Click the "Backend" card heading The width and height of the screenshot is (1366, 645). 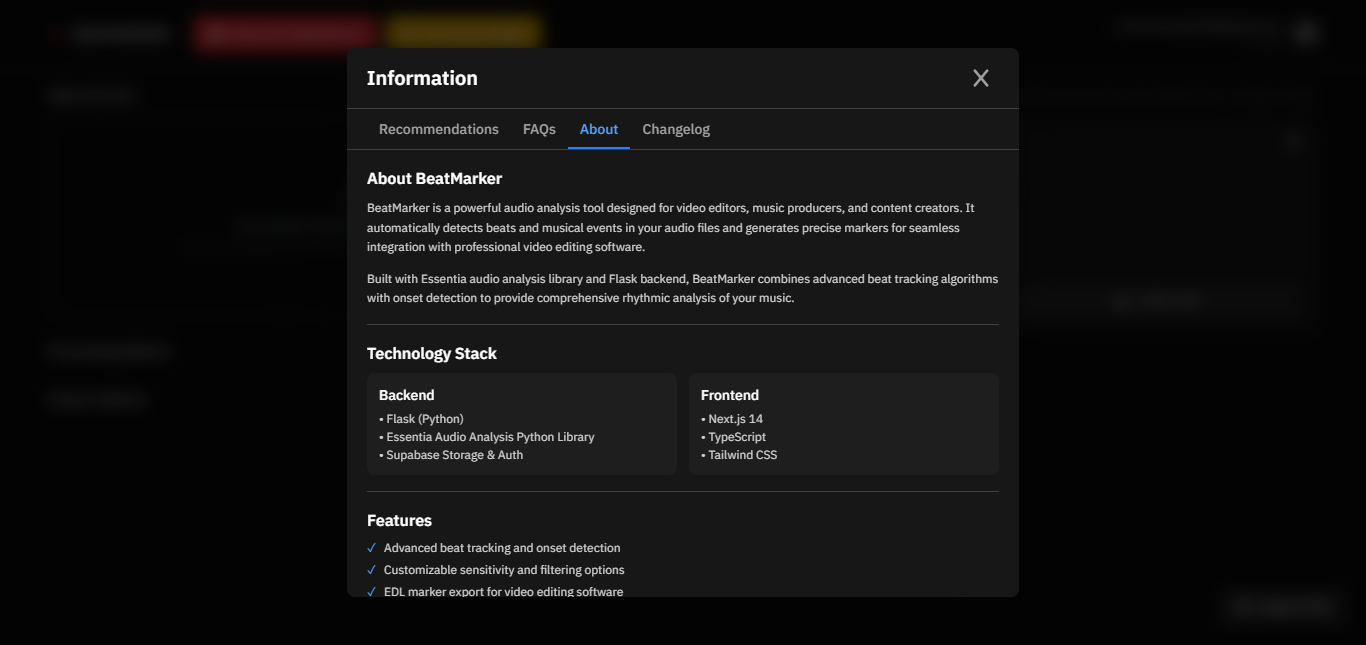(x=406, y=395)
